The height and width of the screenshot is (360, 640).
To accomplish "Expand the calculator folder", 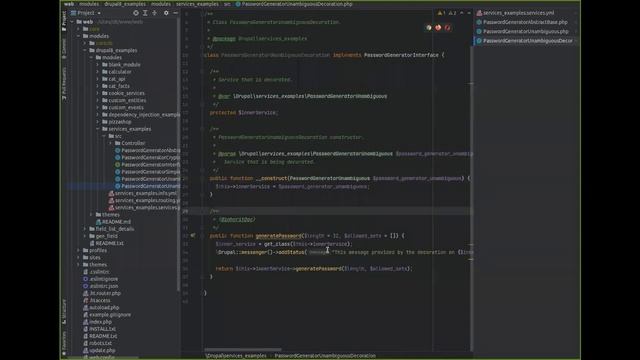I will click(x=98, y=72).
